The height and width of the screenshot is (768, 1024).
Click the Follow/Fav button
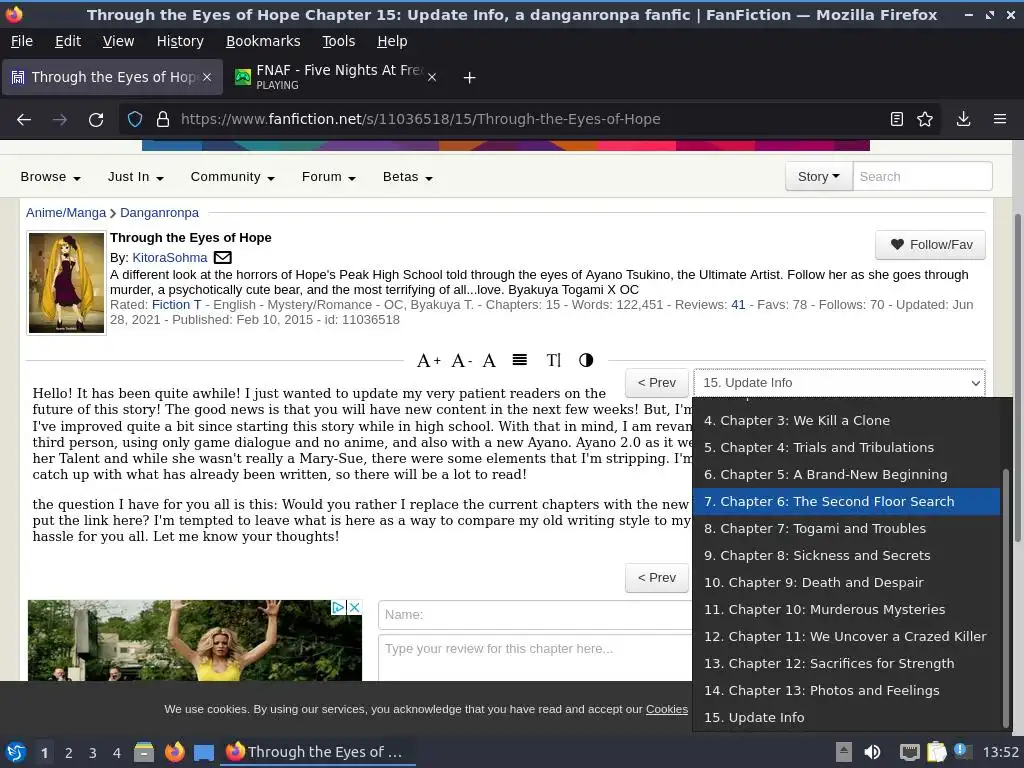coord(931,245)
